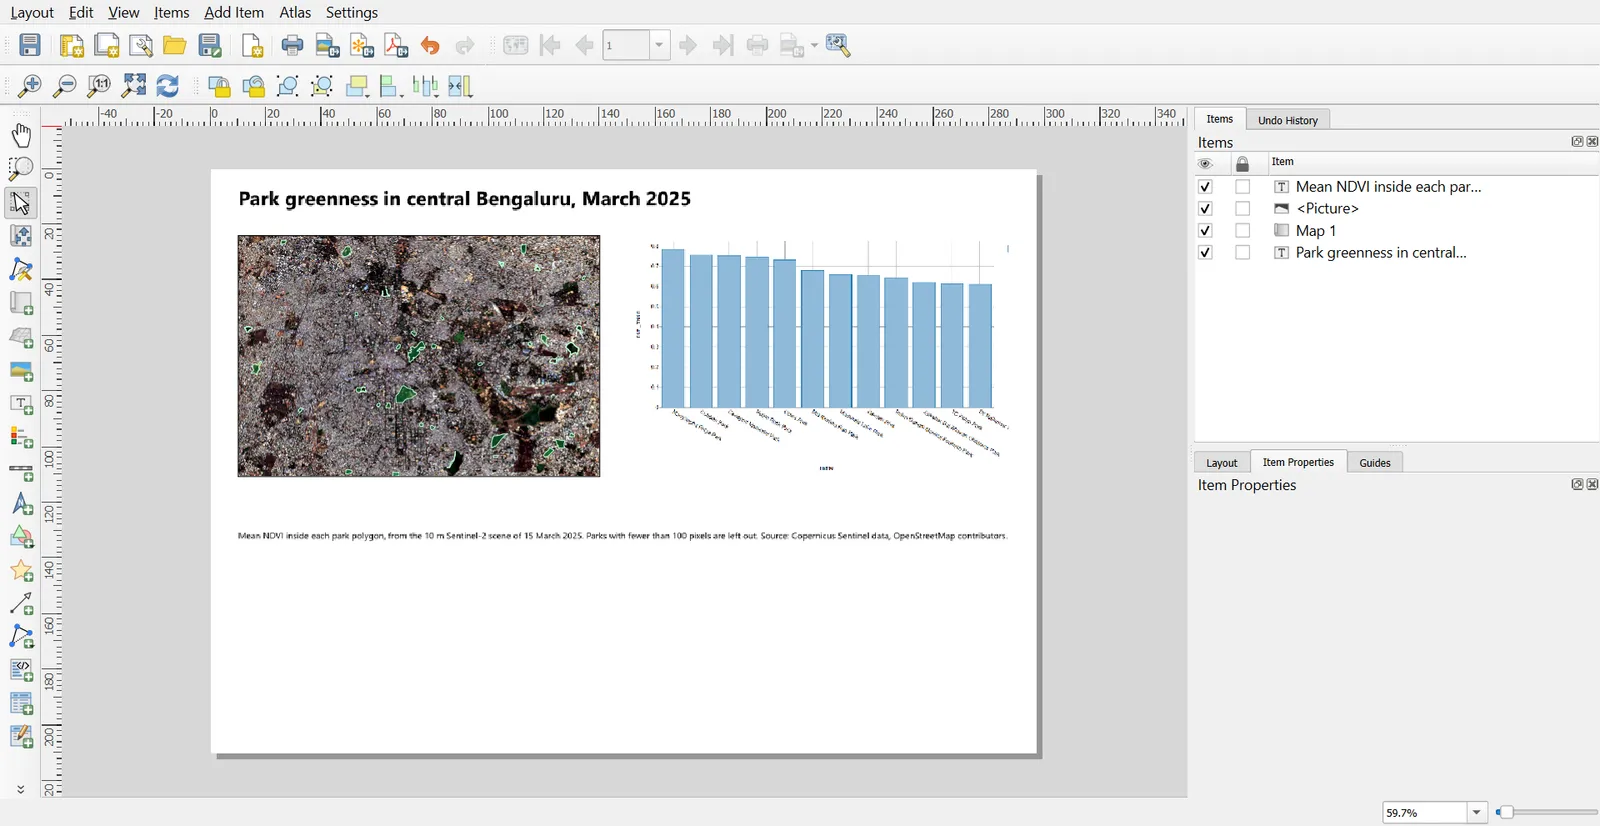Switch to the Guides tab
Screen dimensions: 1600x826
pyautogui.click(x=1375, y=463)
